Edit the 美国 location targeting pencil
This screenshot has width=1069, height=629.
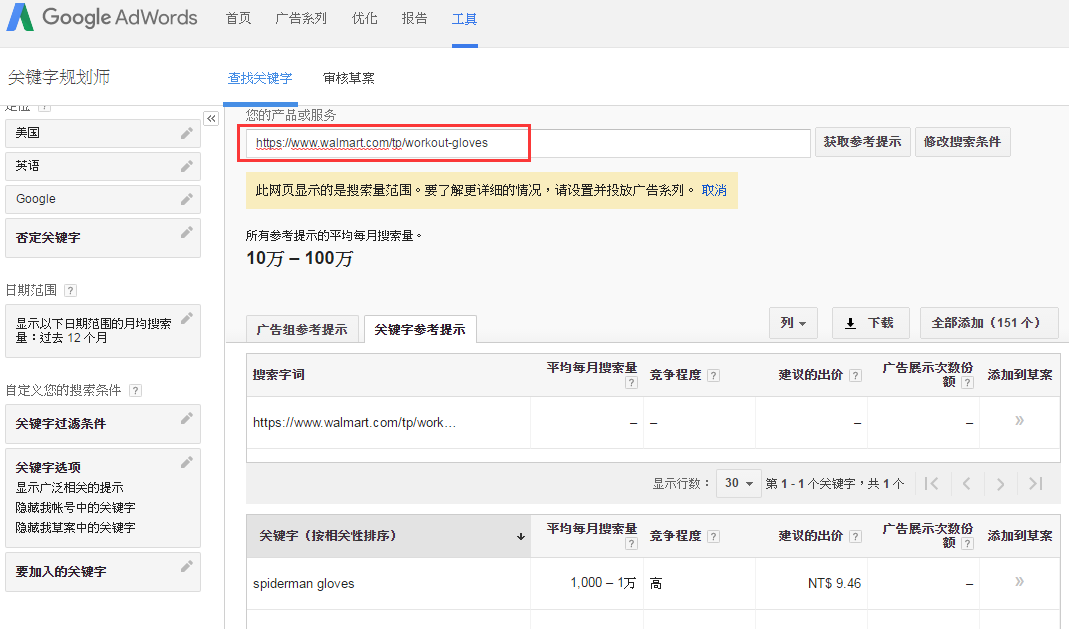186,133
